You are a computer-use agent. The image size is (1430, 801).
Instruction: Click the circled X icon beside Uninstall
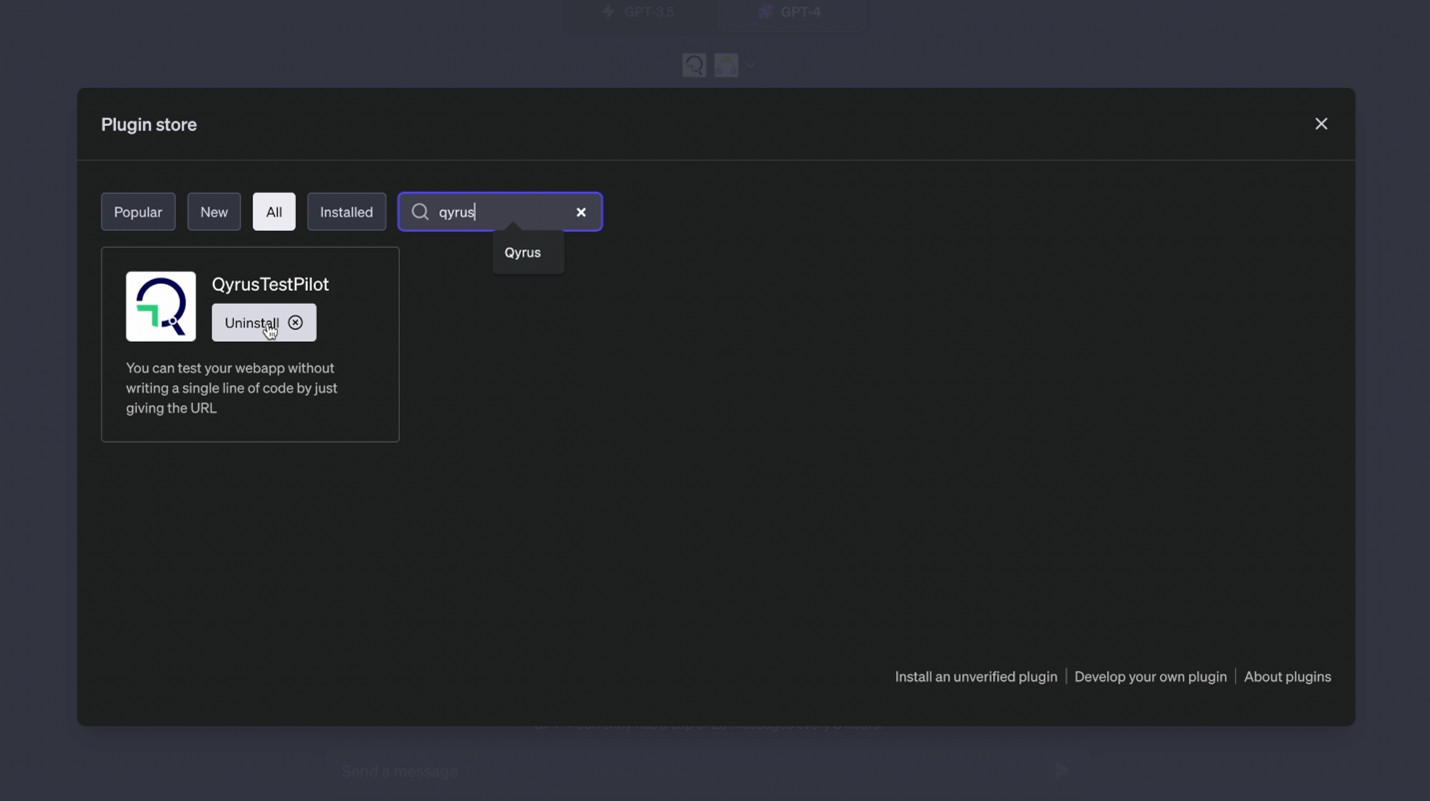[x=296, y=322]
